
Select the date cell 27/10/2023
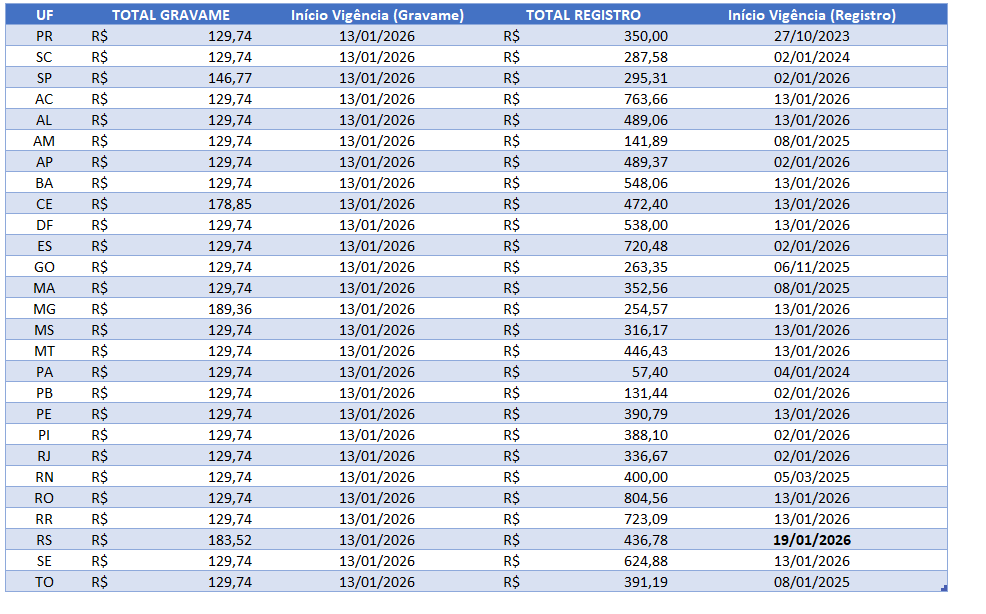pyautogui.click(x=811, y=36)
